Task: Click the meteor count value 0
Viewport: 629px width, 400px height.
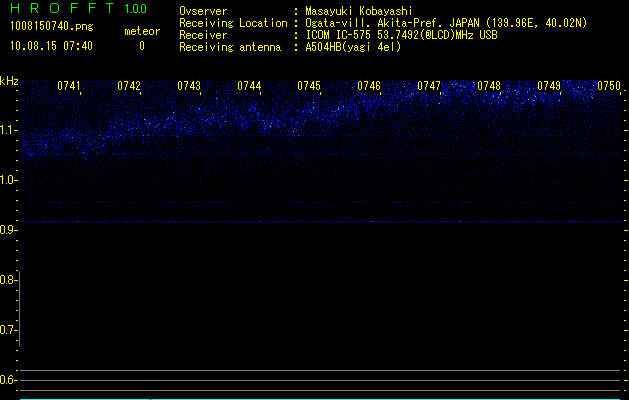Action: coord(142,46)
